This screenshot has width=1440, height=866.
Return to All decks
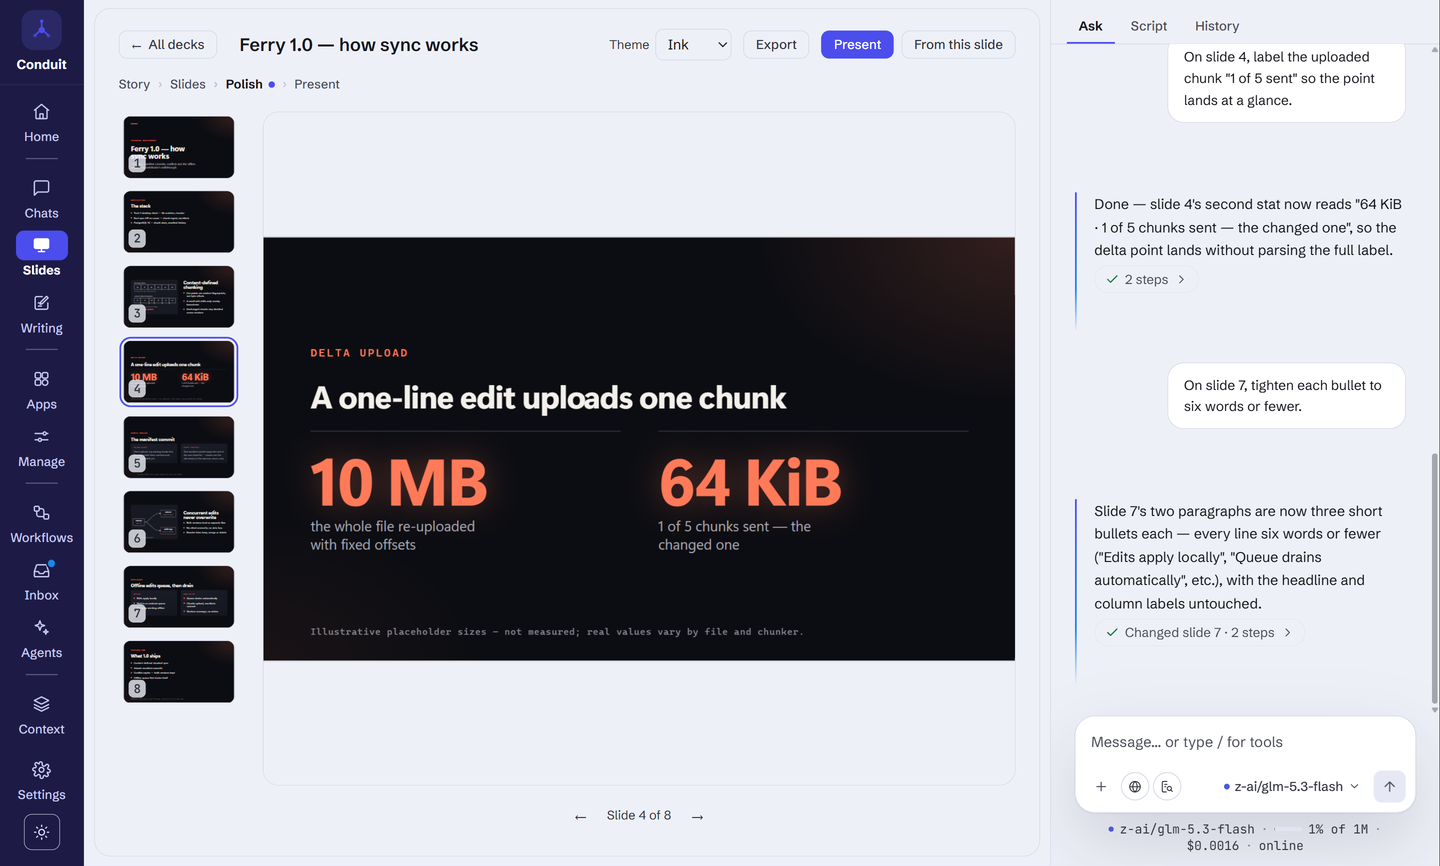pyautogui.click(x=168, y=45)
